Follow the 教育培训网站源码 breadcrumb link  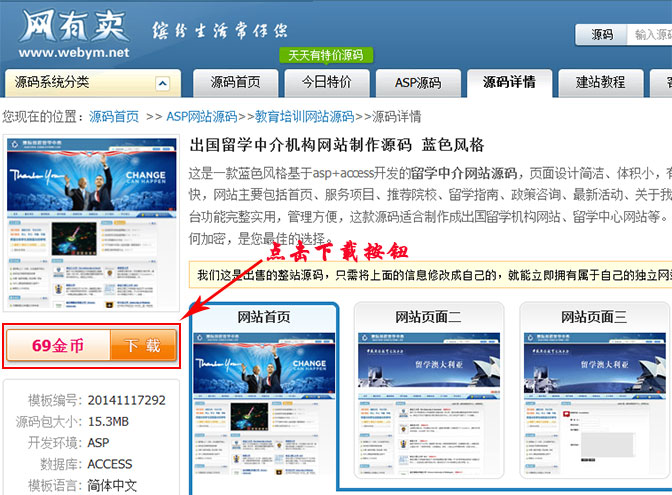click(304, 117)
